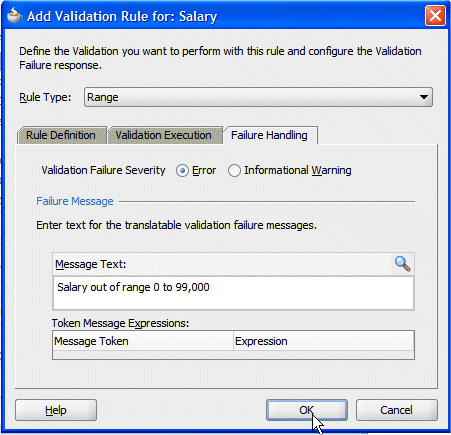Screen dimensions: 451x435
Task: Click the Rule Type label
Action: coord(45,97)
